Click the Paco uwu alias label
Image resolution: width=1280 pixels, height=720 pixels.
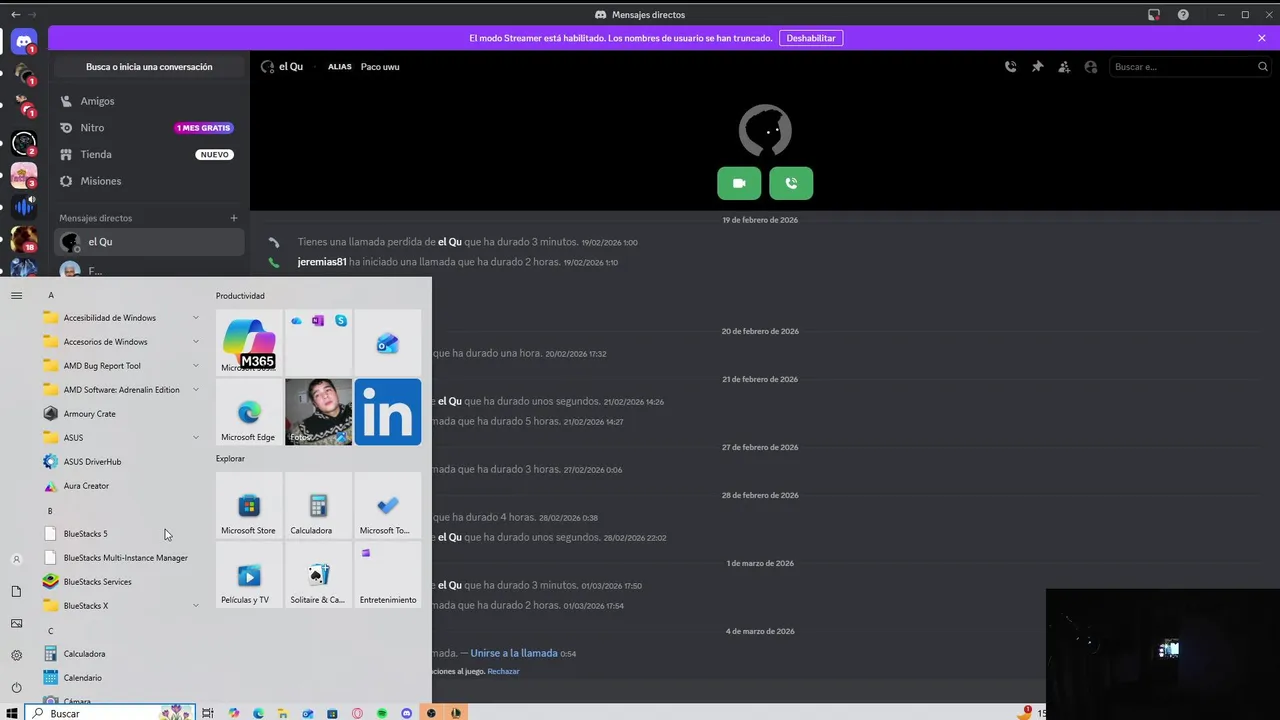(x=380, y=67)
